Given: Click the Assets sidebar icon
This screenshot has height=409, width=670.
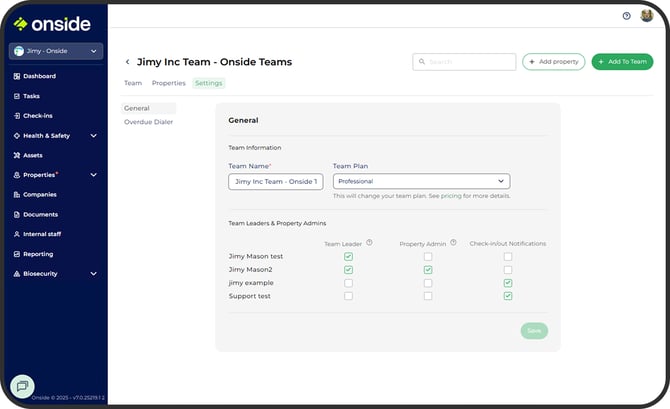Looking at the screenshot, I should coord(17,155).
